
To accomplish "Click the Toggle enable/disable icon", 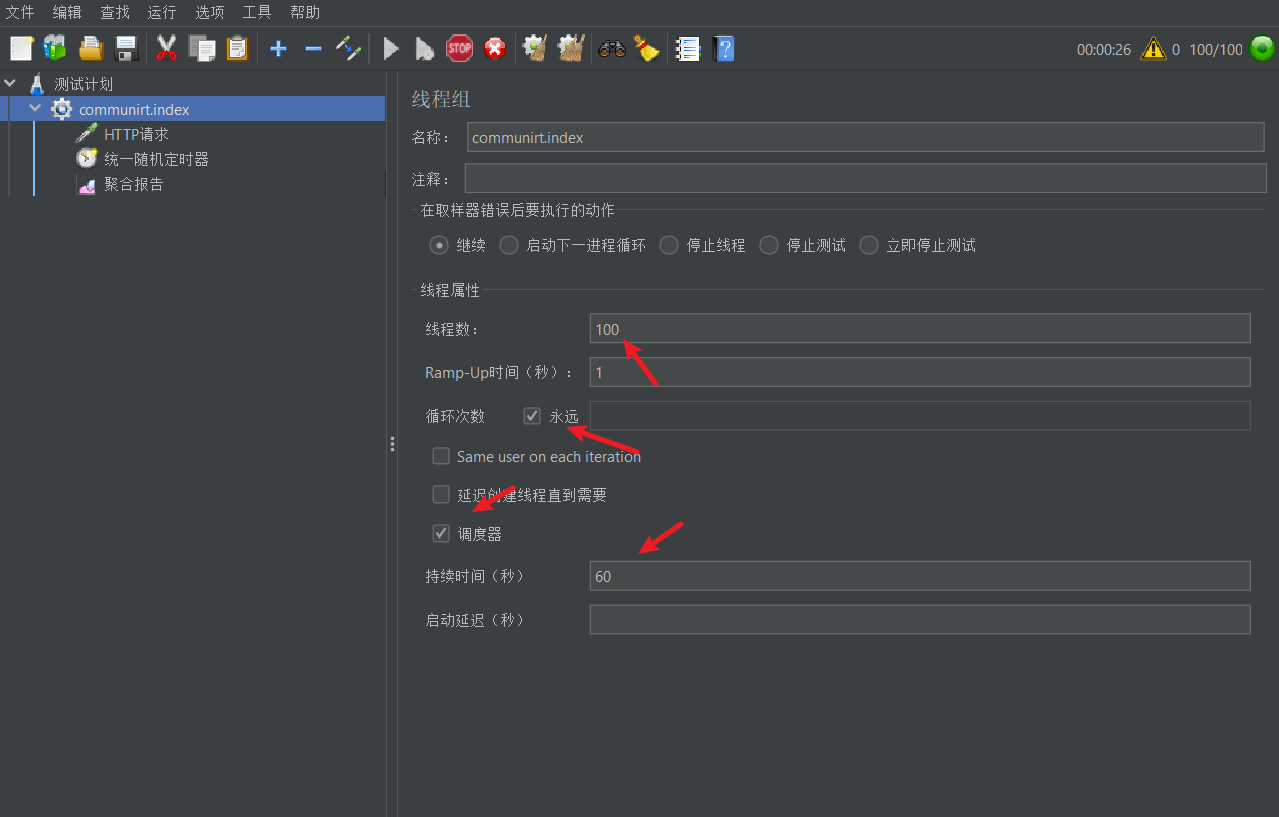I will 348,48.
